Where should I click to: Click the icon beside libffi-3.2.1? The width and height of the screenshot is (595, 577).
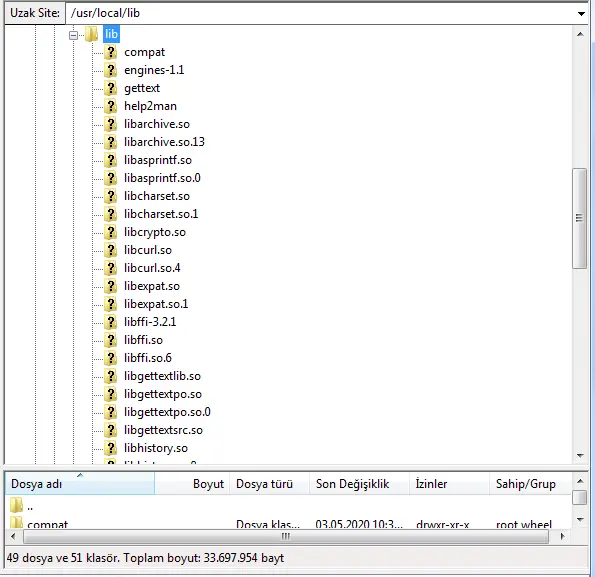pos(110,322)
